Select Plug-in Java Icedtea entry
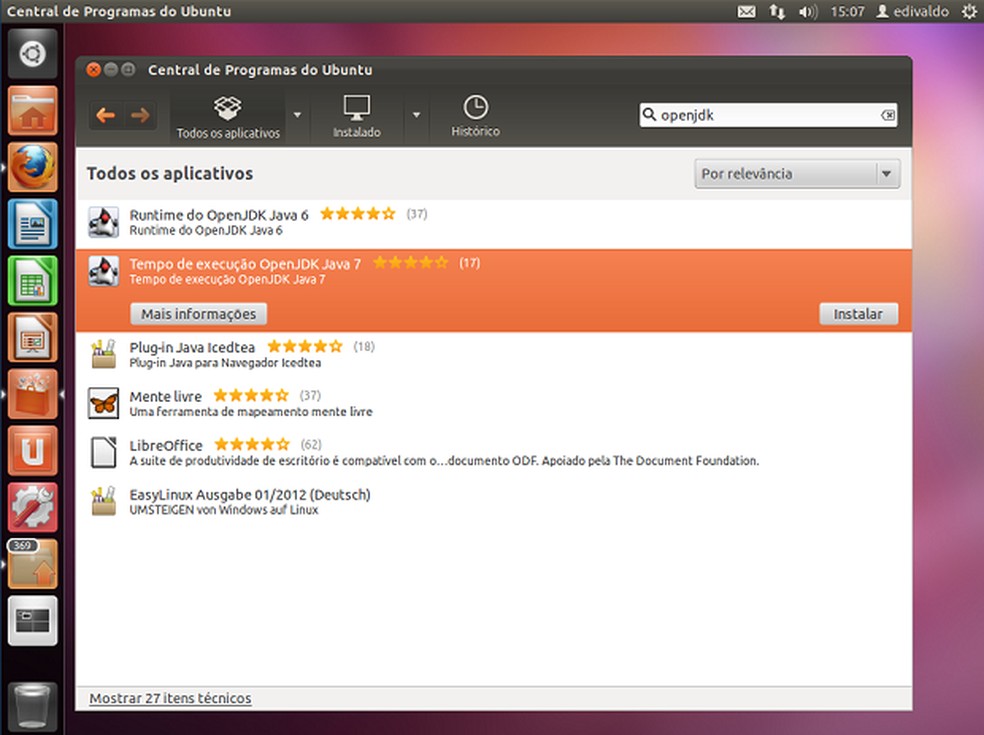Image resolution: width=984 pixels, height=735 pixels. tap(494, 355)
